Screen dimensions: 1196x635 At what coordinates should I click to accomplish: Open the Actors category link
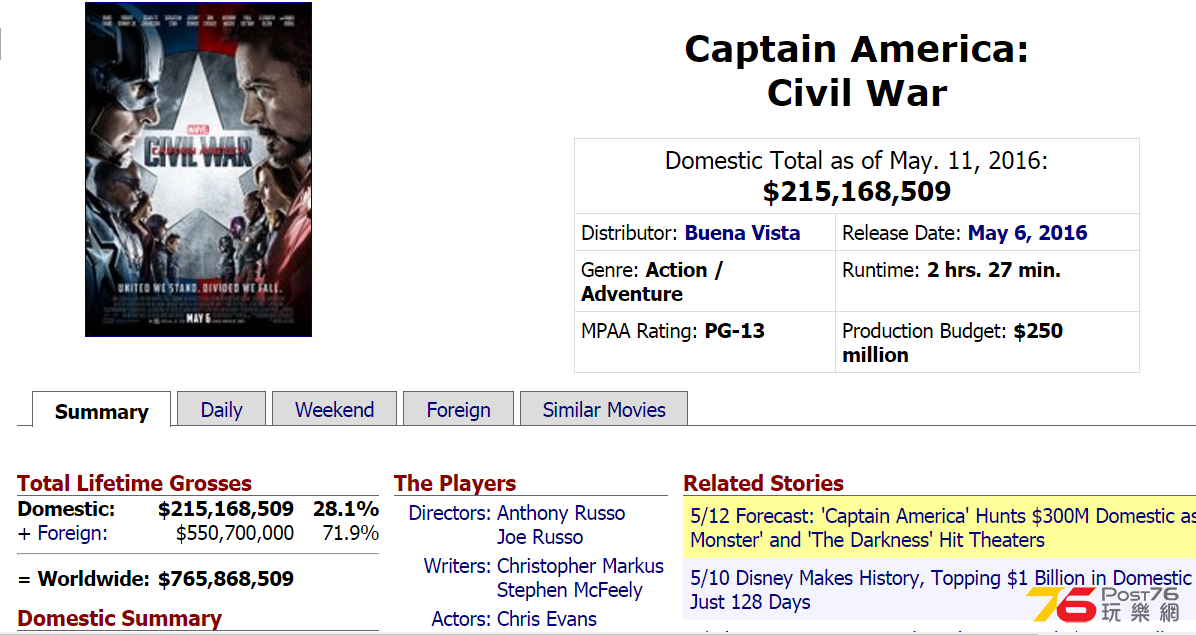click(461, 619)
